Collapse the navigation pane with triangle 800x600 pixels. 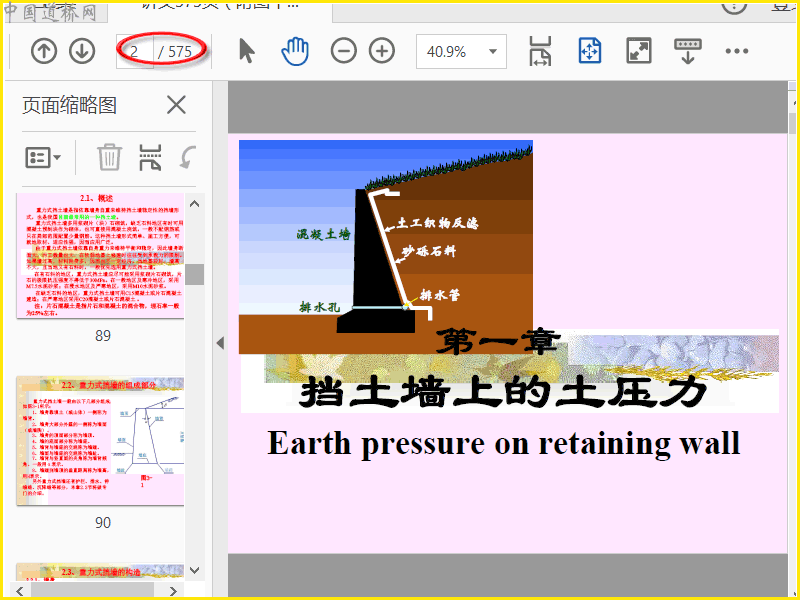pyautogui.click(x=220, y=343)
